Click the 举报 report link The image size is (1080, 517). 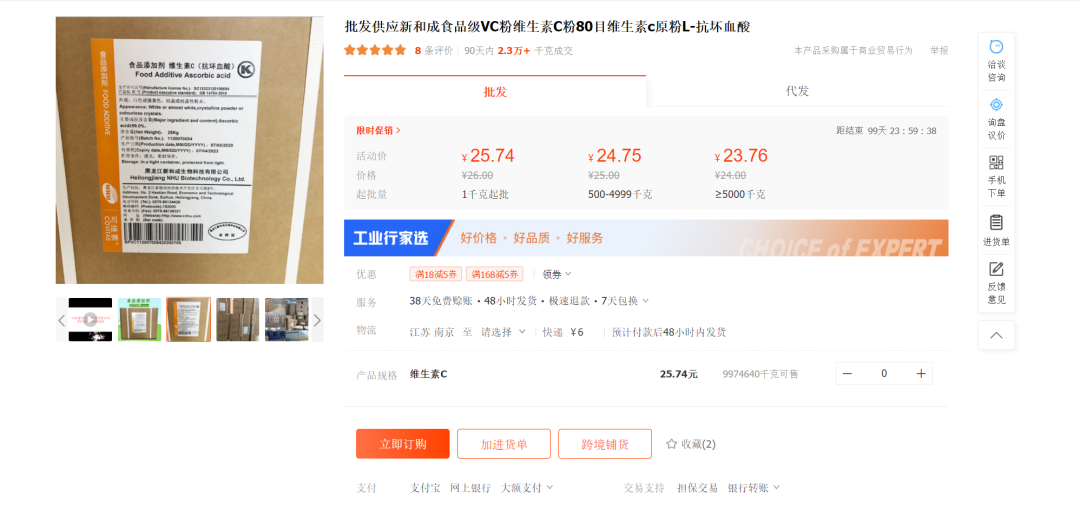[x=939, y=50]
